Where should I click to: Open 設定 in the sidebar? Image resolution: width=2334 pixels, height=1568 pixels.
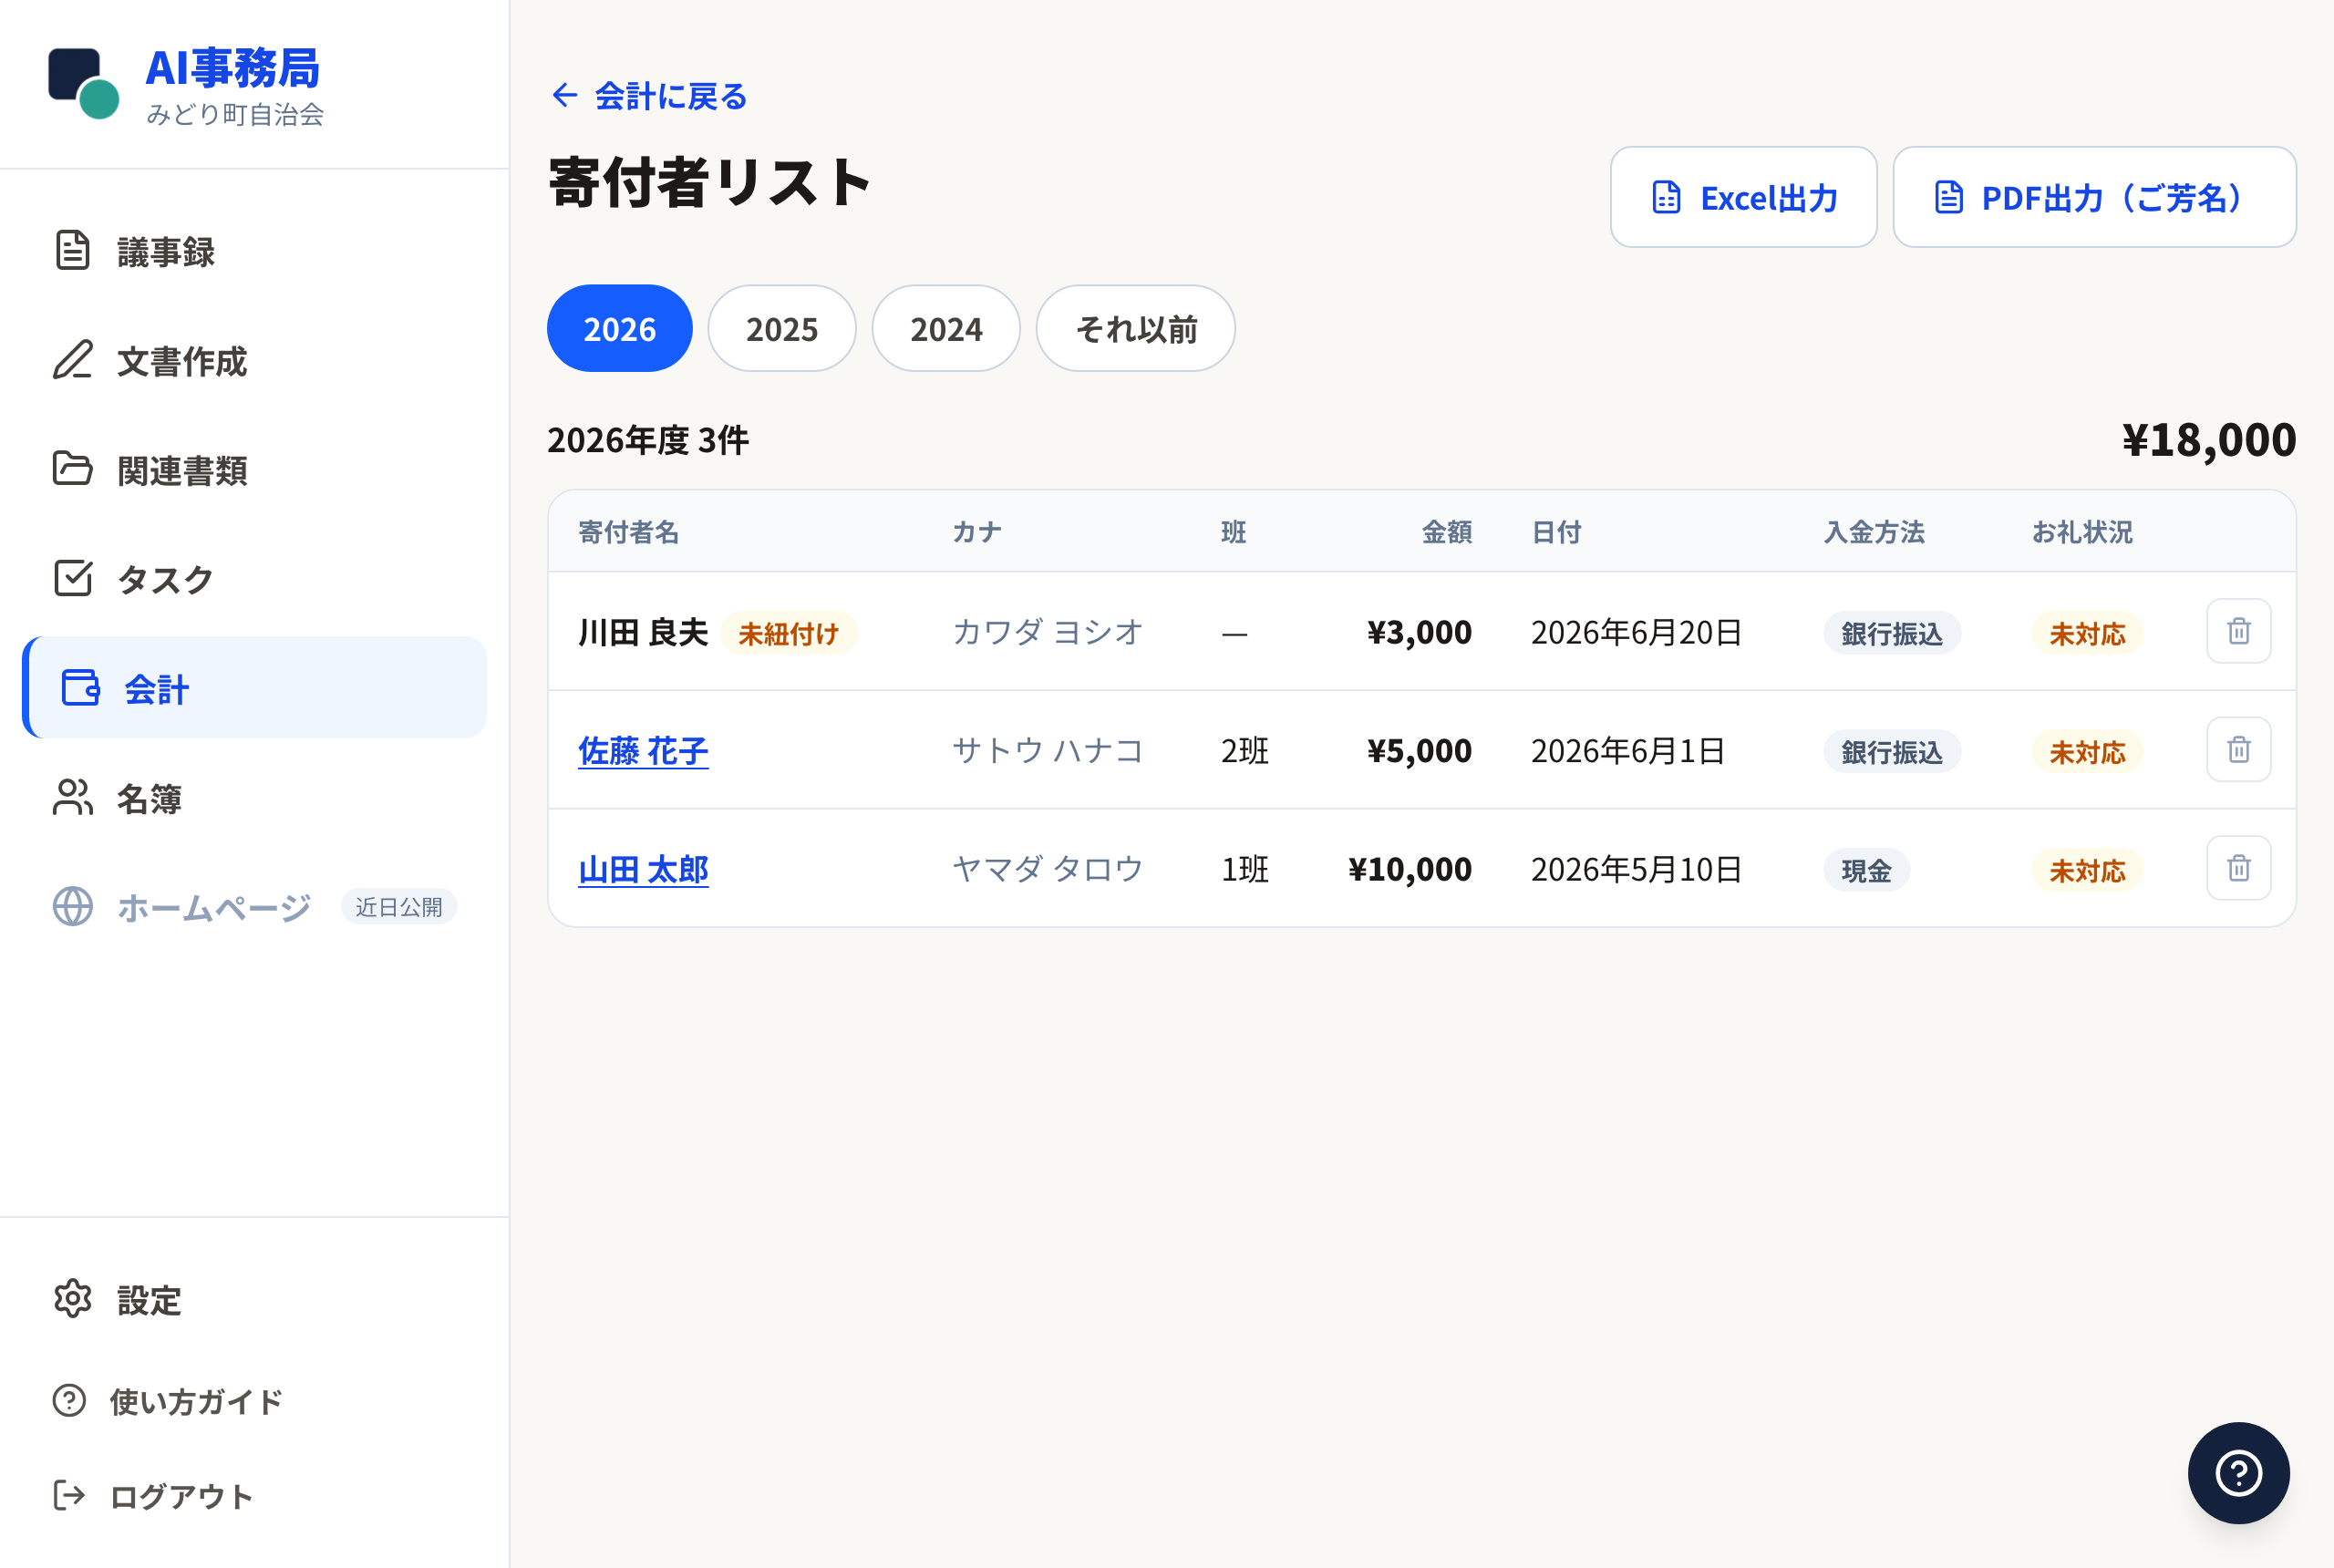(254, 1299)
